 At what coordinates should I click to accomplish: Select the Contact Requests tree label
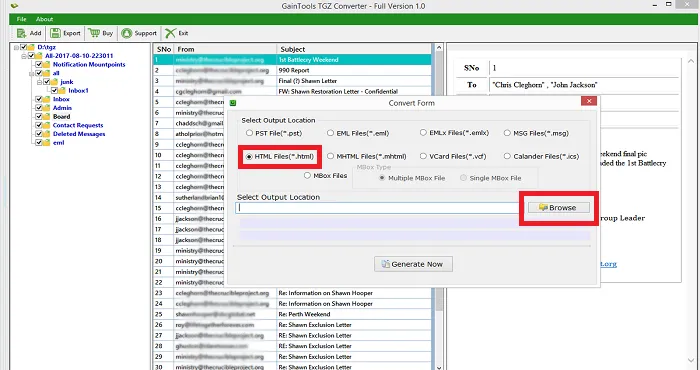tap(78, 125)
